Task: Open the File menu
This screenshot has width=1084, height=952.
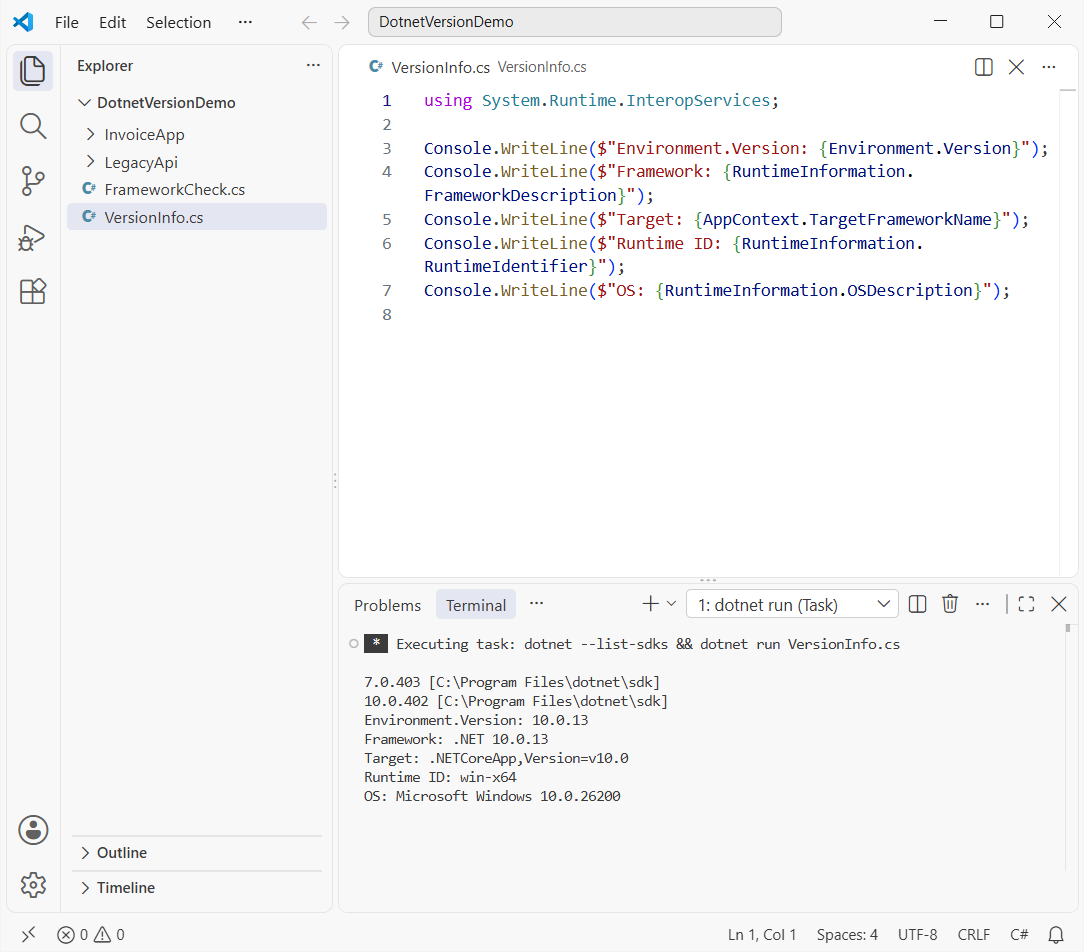Action: [66, 22]
